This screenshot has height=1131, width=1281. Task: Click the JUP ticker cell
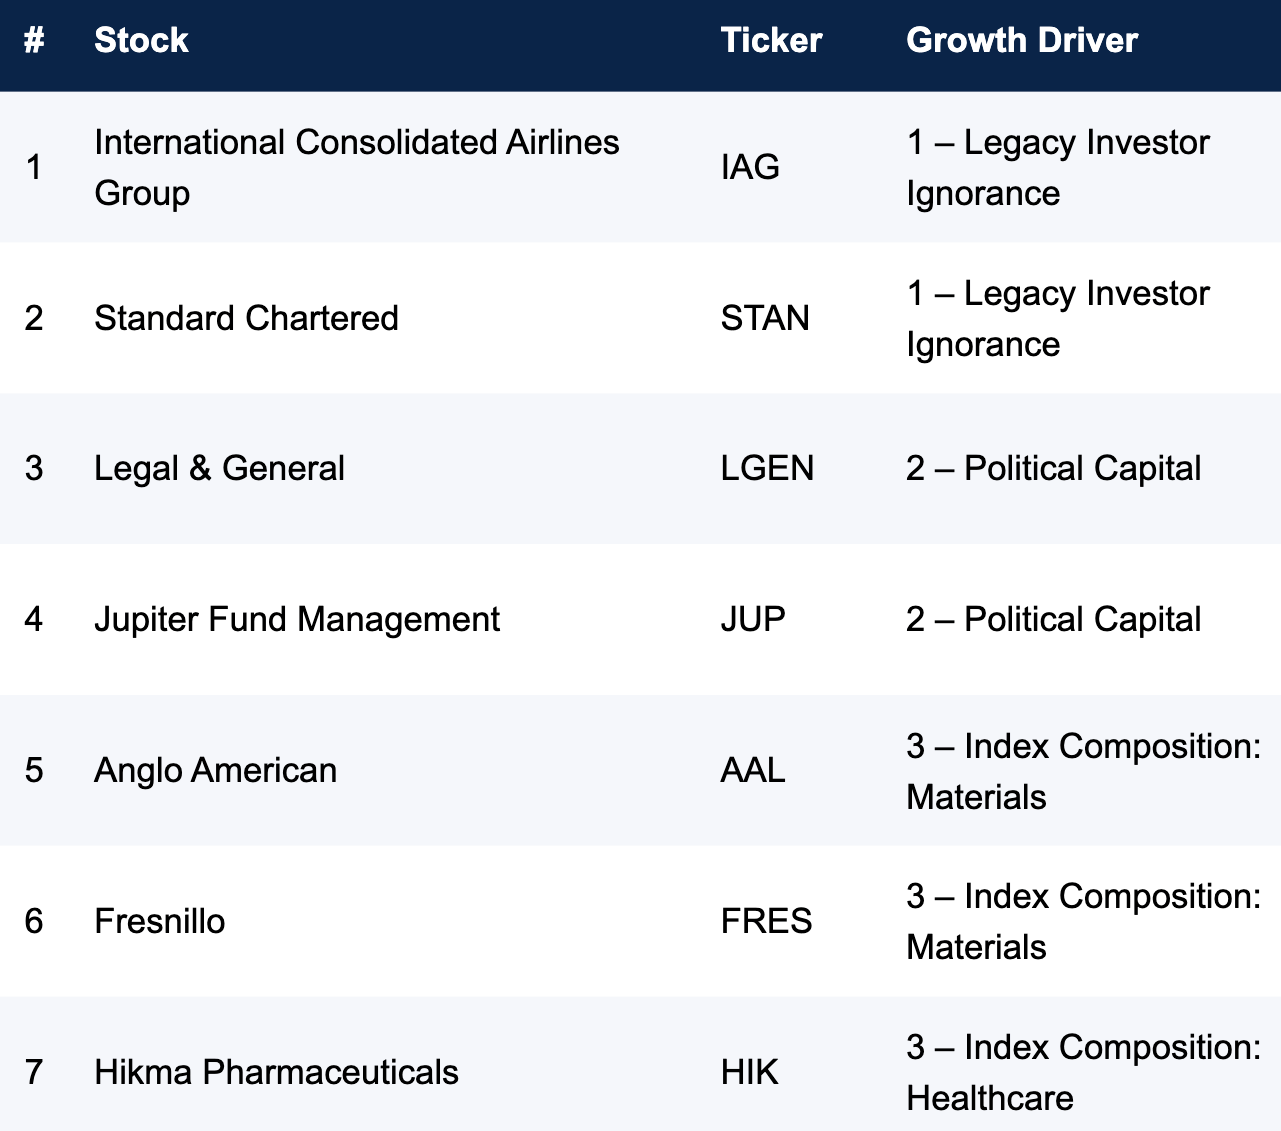753,619
